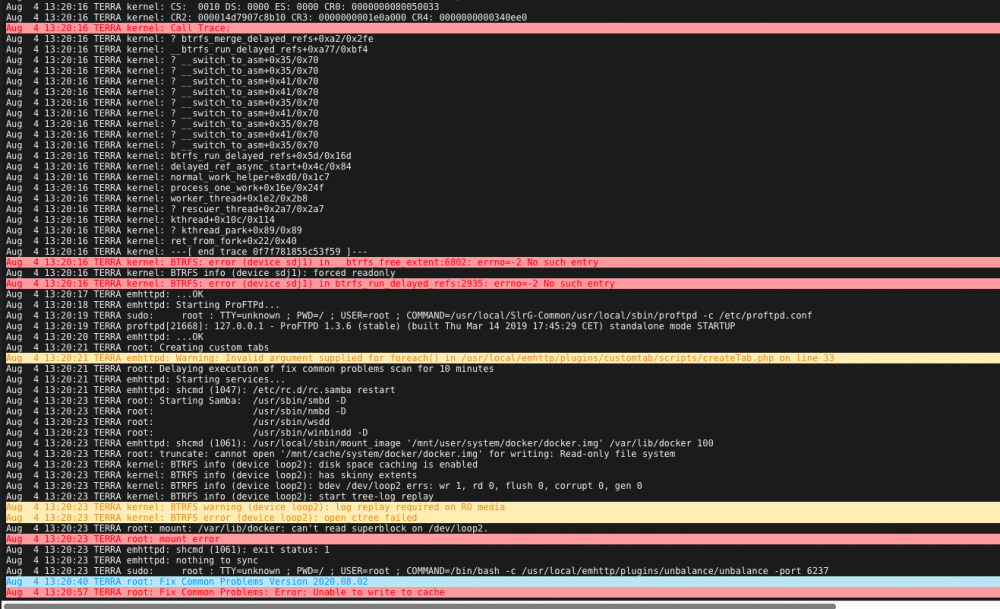Click the 'ret_from_fork+0x22/0x40' line
The width and height of the screenshot is (1000, 609).
151,241
